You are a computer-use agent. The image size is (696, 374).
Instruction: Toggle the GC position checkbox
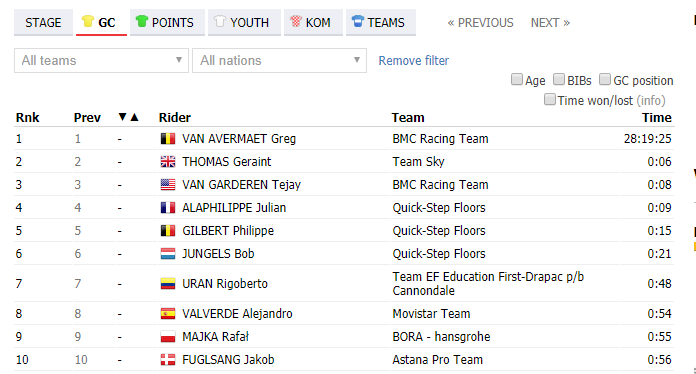click(x=605, y=79)
